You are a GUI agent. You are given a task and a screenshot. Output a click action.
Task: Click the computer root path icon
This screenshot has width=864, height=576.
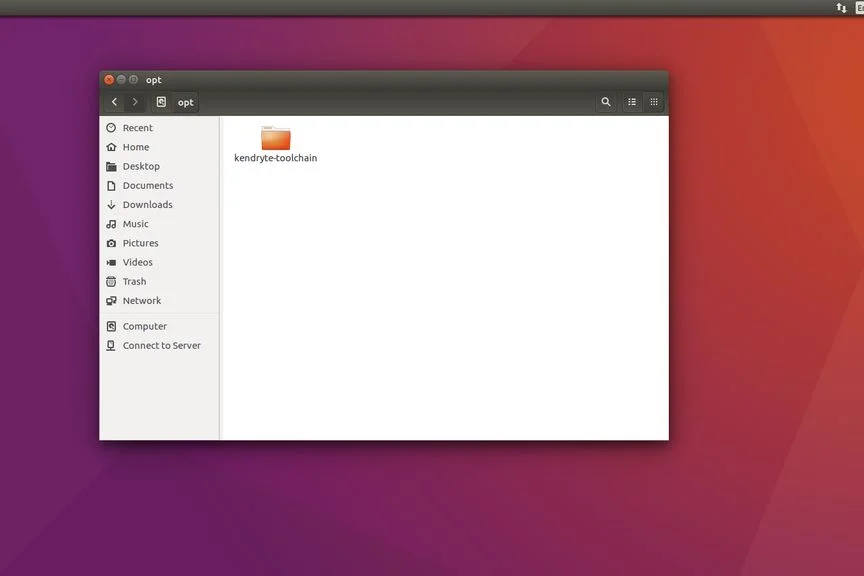tap(161, 102)
